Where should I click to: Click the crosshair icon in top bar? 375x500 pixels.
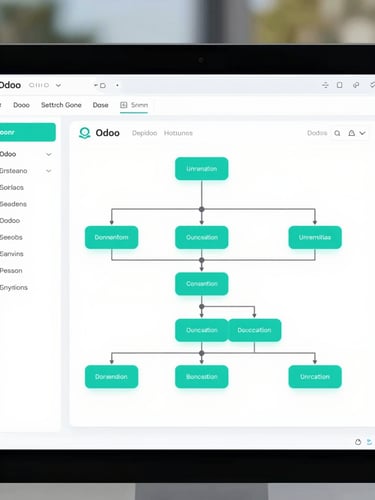click(x=325, y=85)
